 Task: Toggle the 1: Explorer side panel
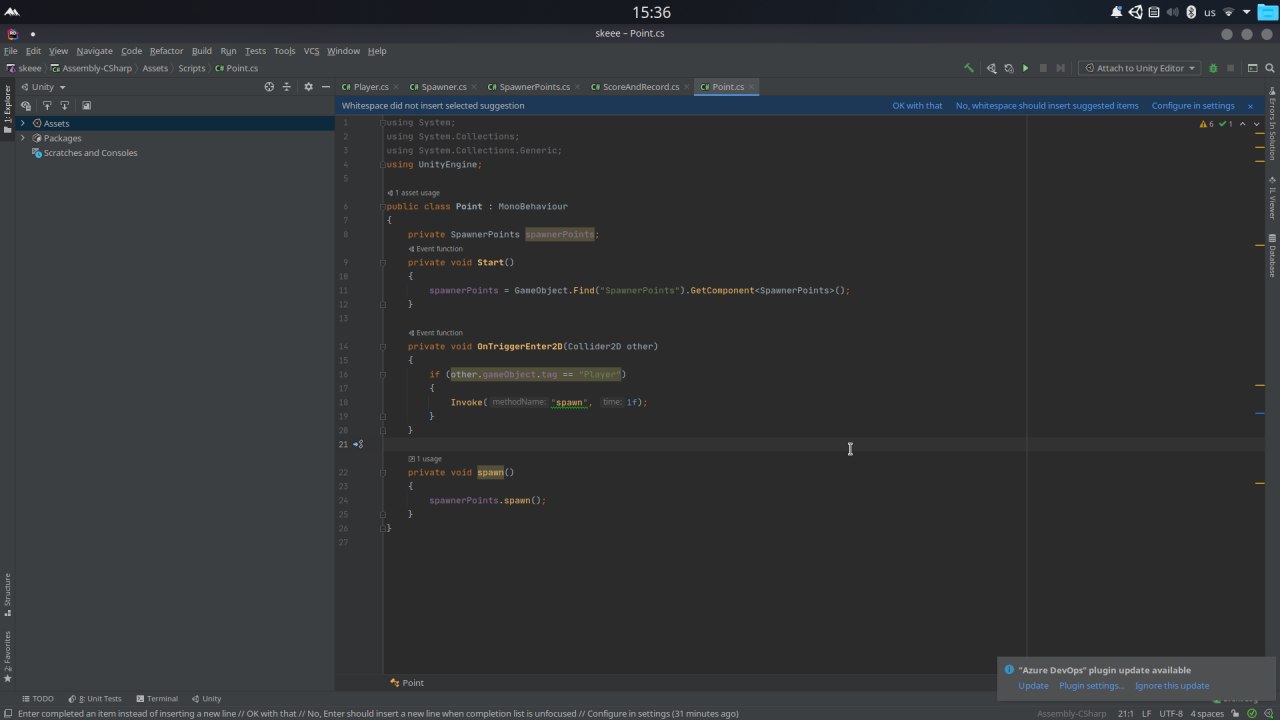coord(7,104)
